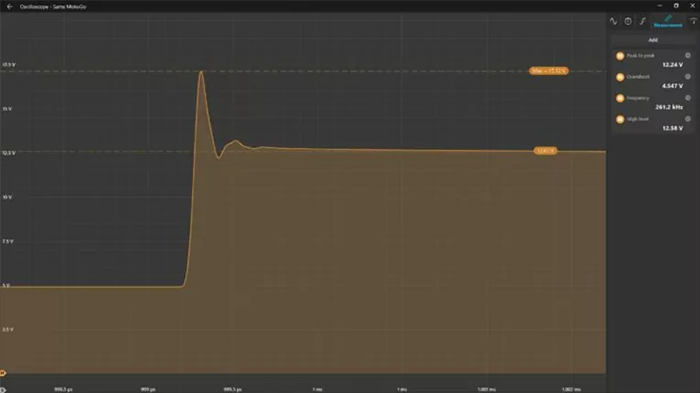Remove the Overshoot measurement
The height and width of the screenshot is (393, 700).
pos(688,76)
